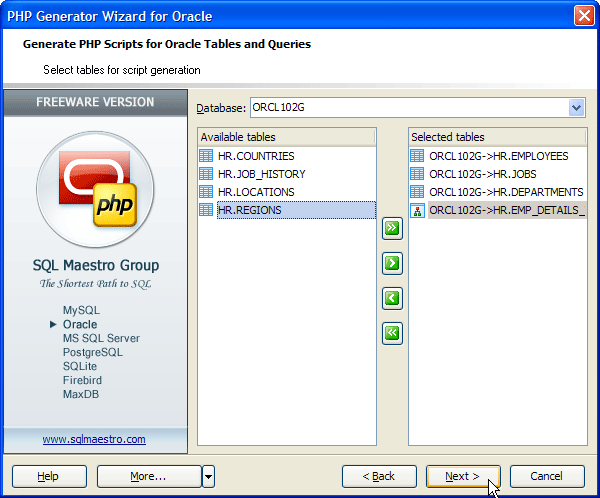Click the table icon beside ORCL102G->HR.EMPLOYEES
Viewport: 600px width, 498px height.
click(x=417, y=156)
